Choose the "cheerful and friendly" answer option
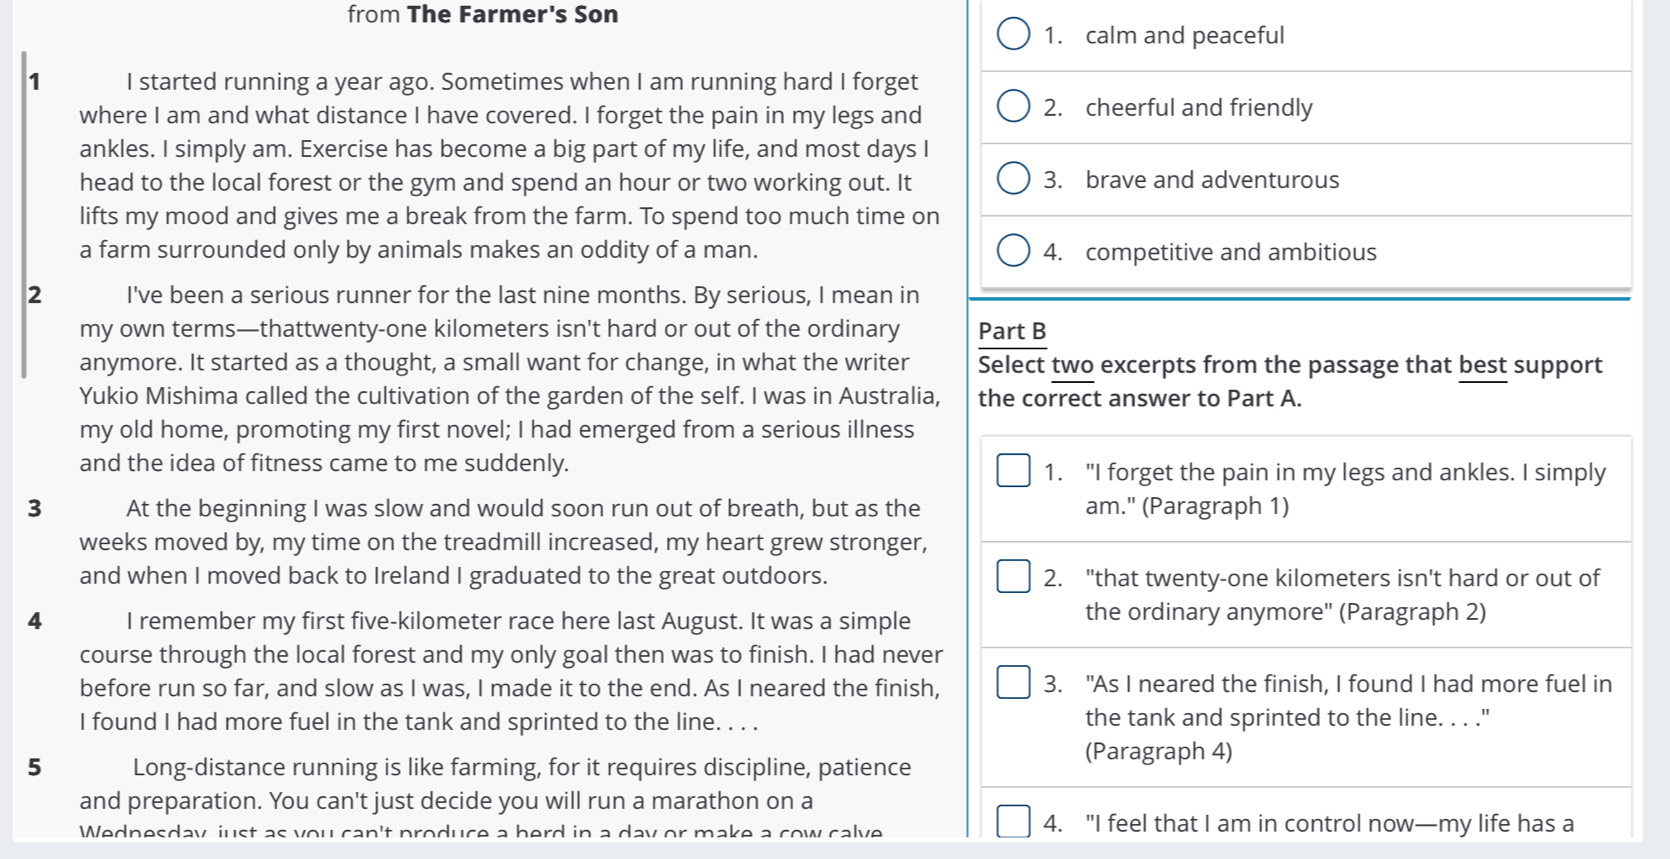Screen dimensions: 1670x859 pos(1013,106)
